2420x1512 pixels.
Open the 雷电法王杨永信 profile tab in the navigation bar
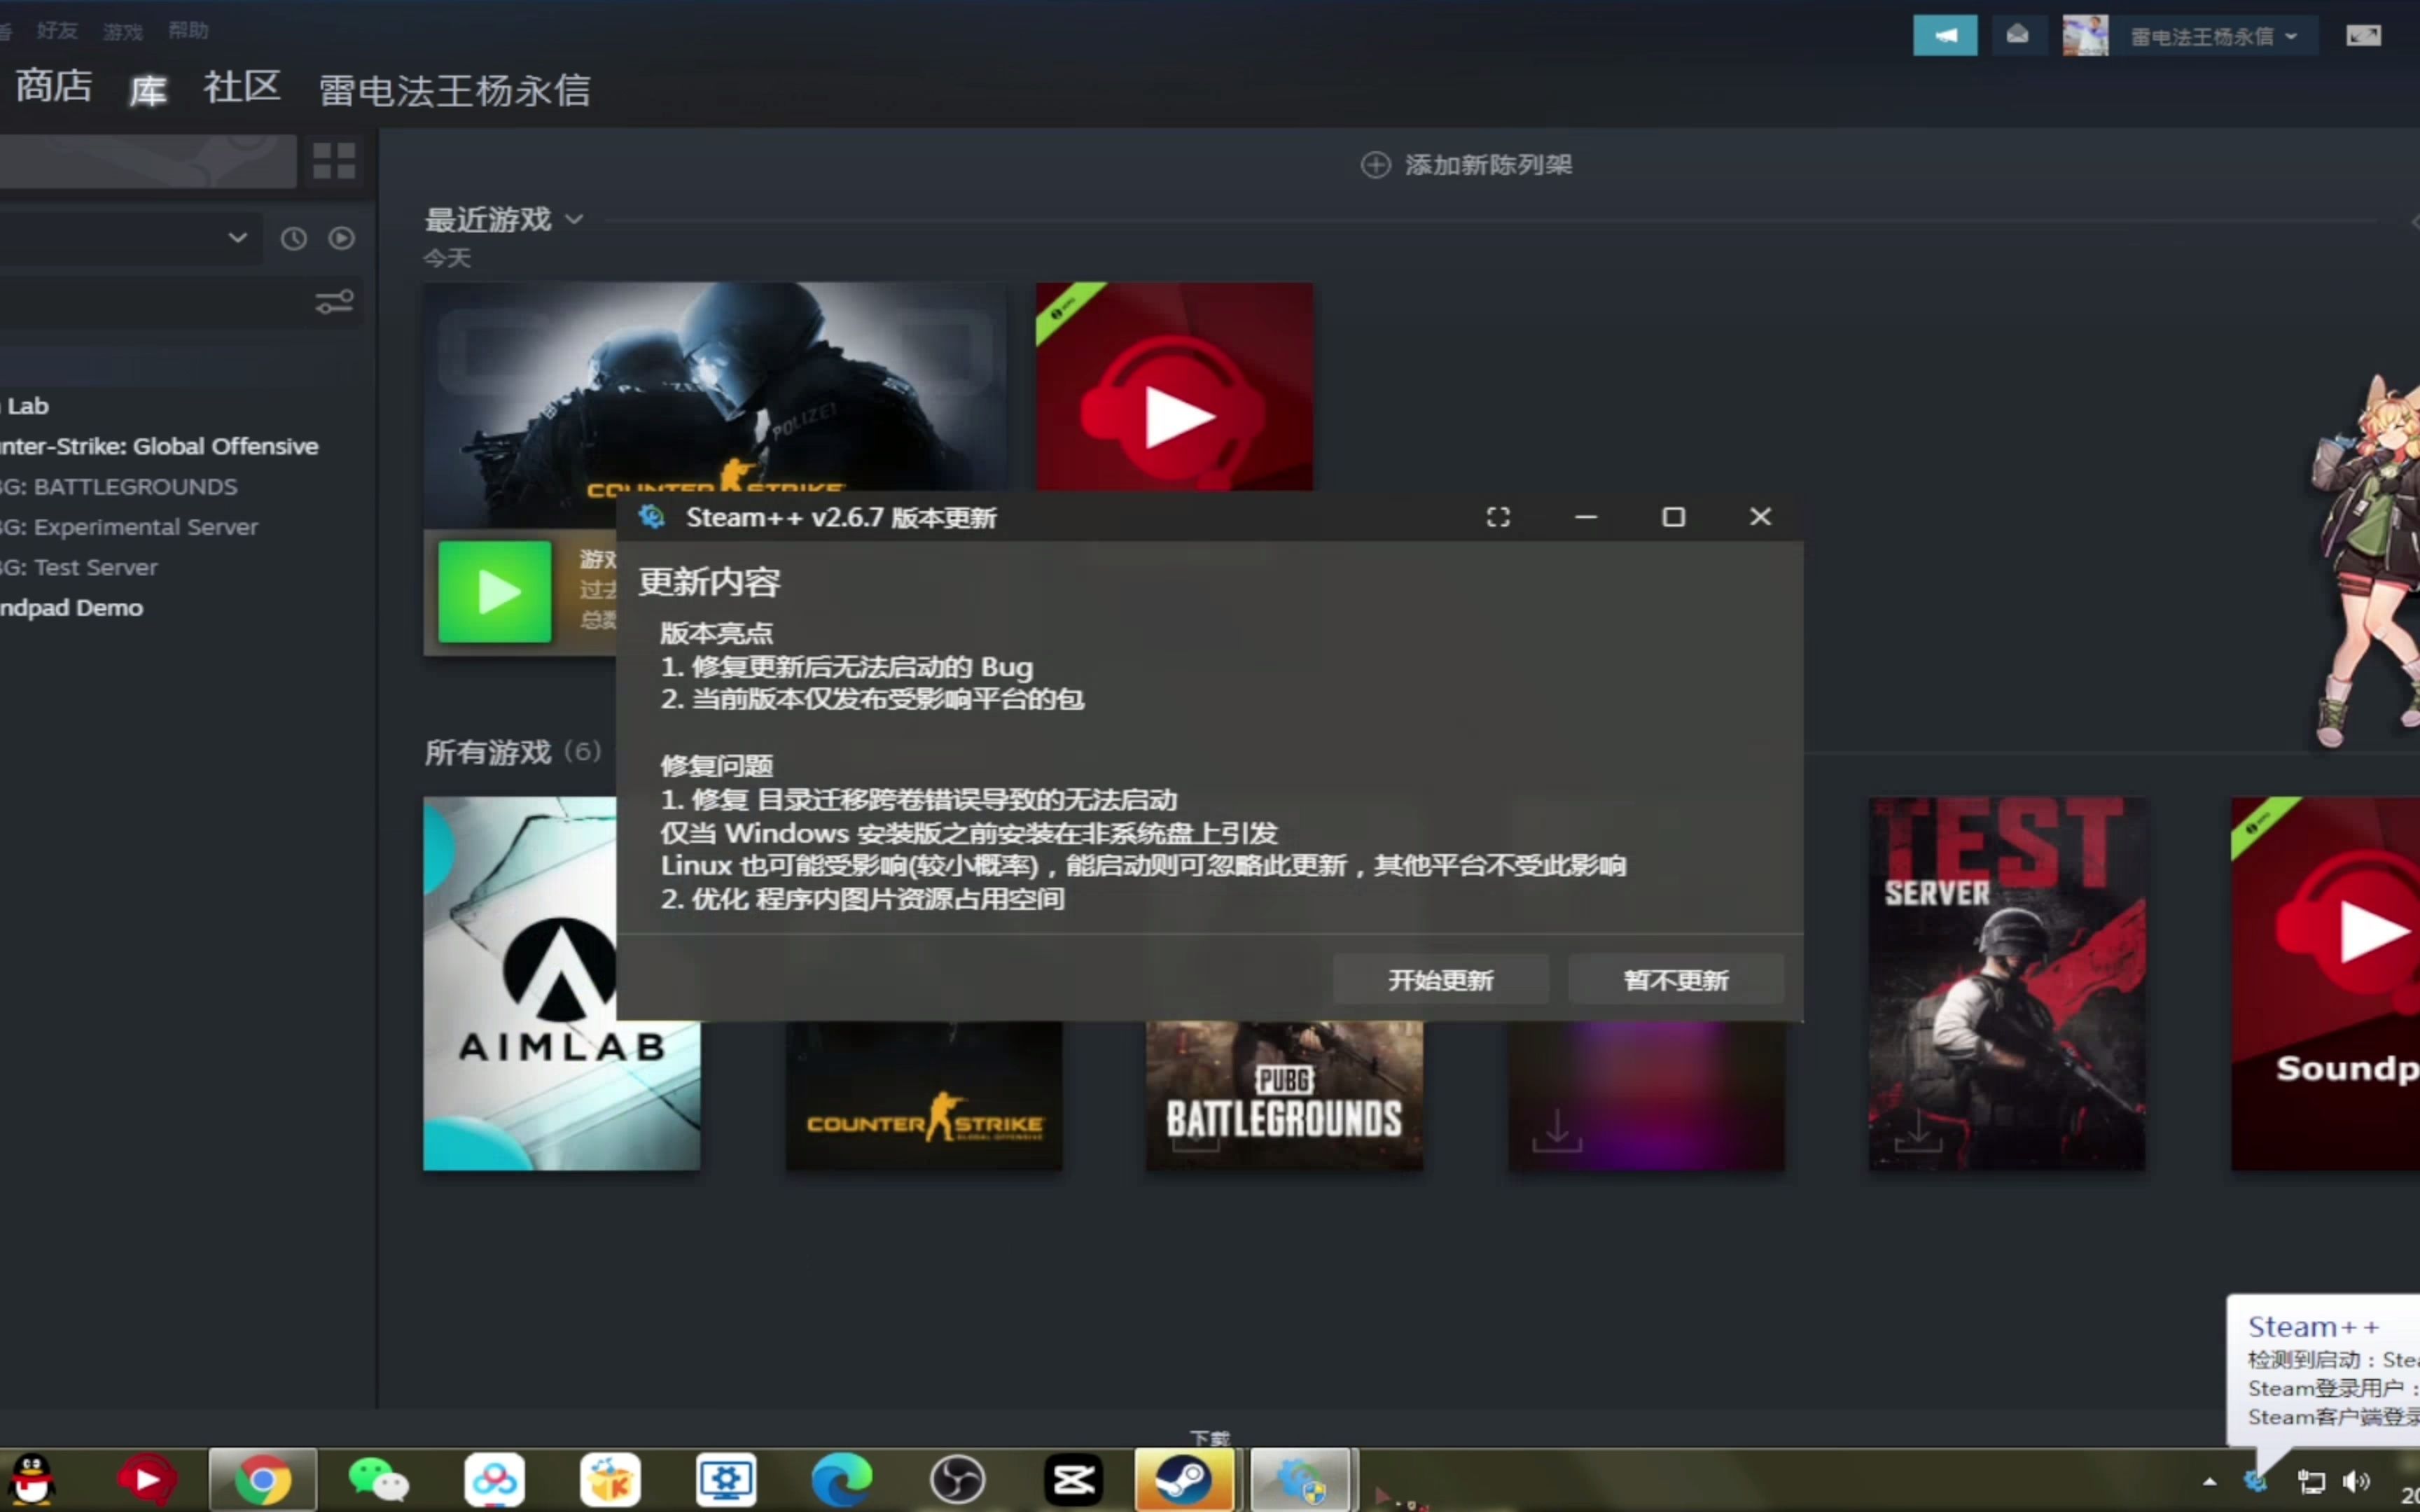[455, 91]
